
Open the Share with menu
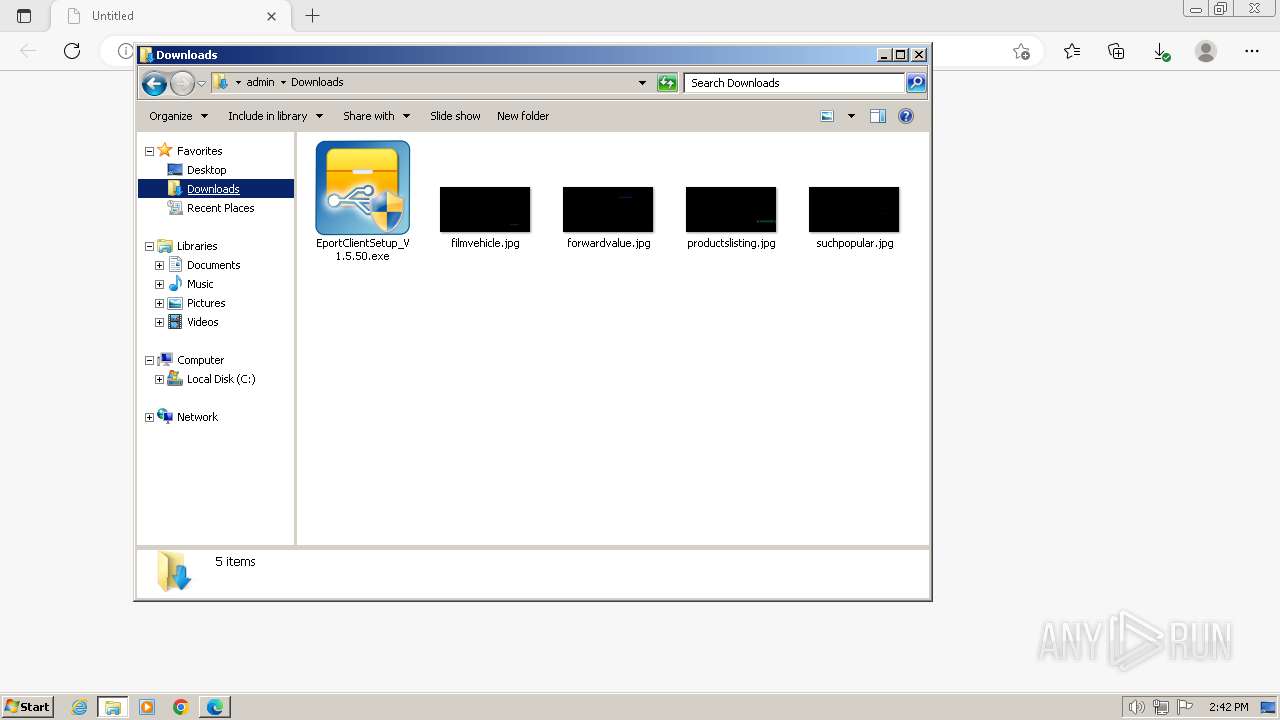[x=375, y=116]
